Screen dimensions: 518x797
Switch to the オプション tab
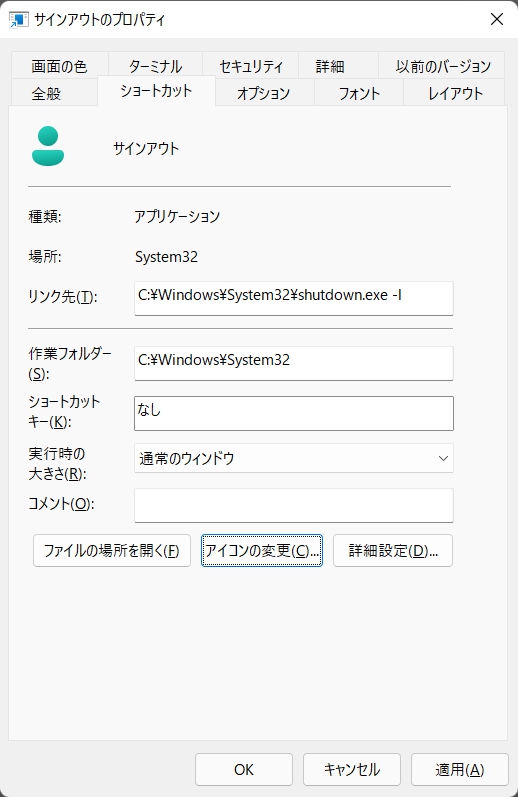pyautogui.click(x=263, y=94)
